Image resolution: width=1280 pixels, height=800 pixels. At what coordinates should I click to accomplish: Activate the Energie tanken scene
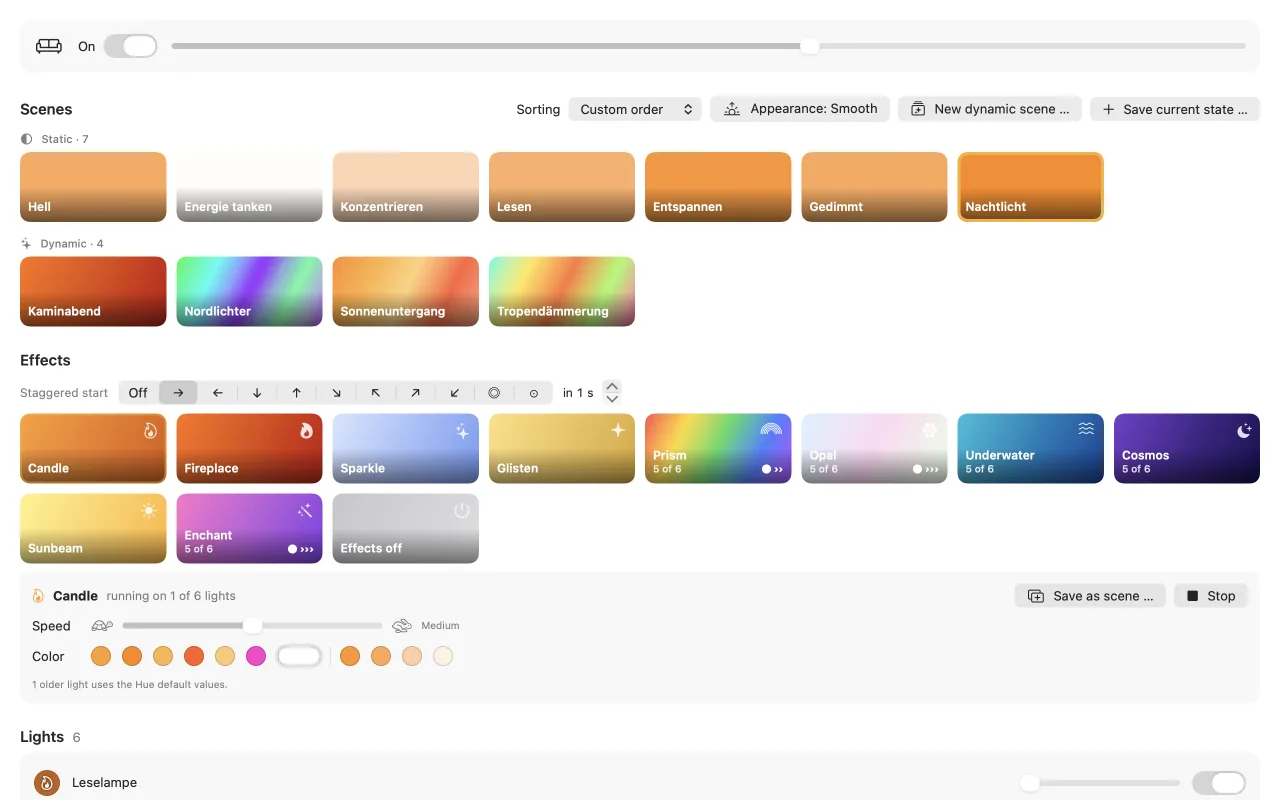(250, 187)
